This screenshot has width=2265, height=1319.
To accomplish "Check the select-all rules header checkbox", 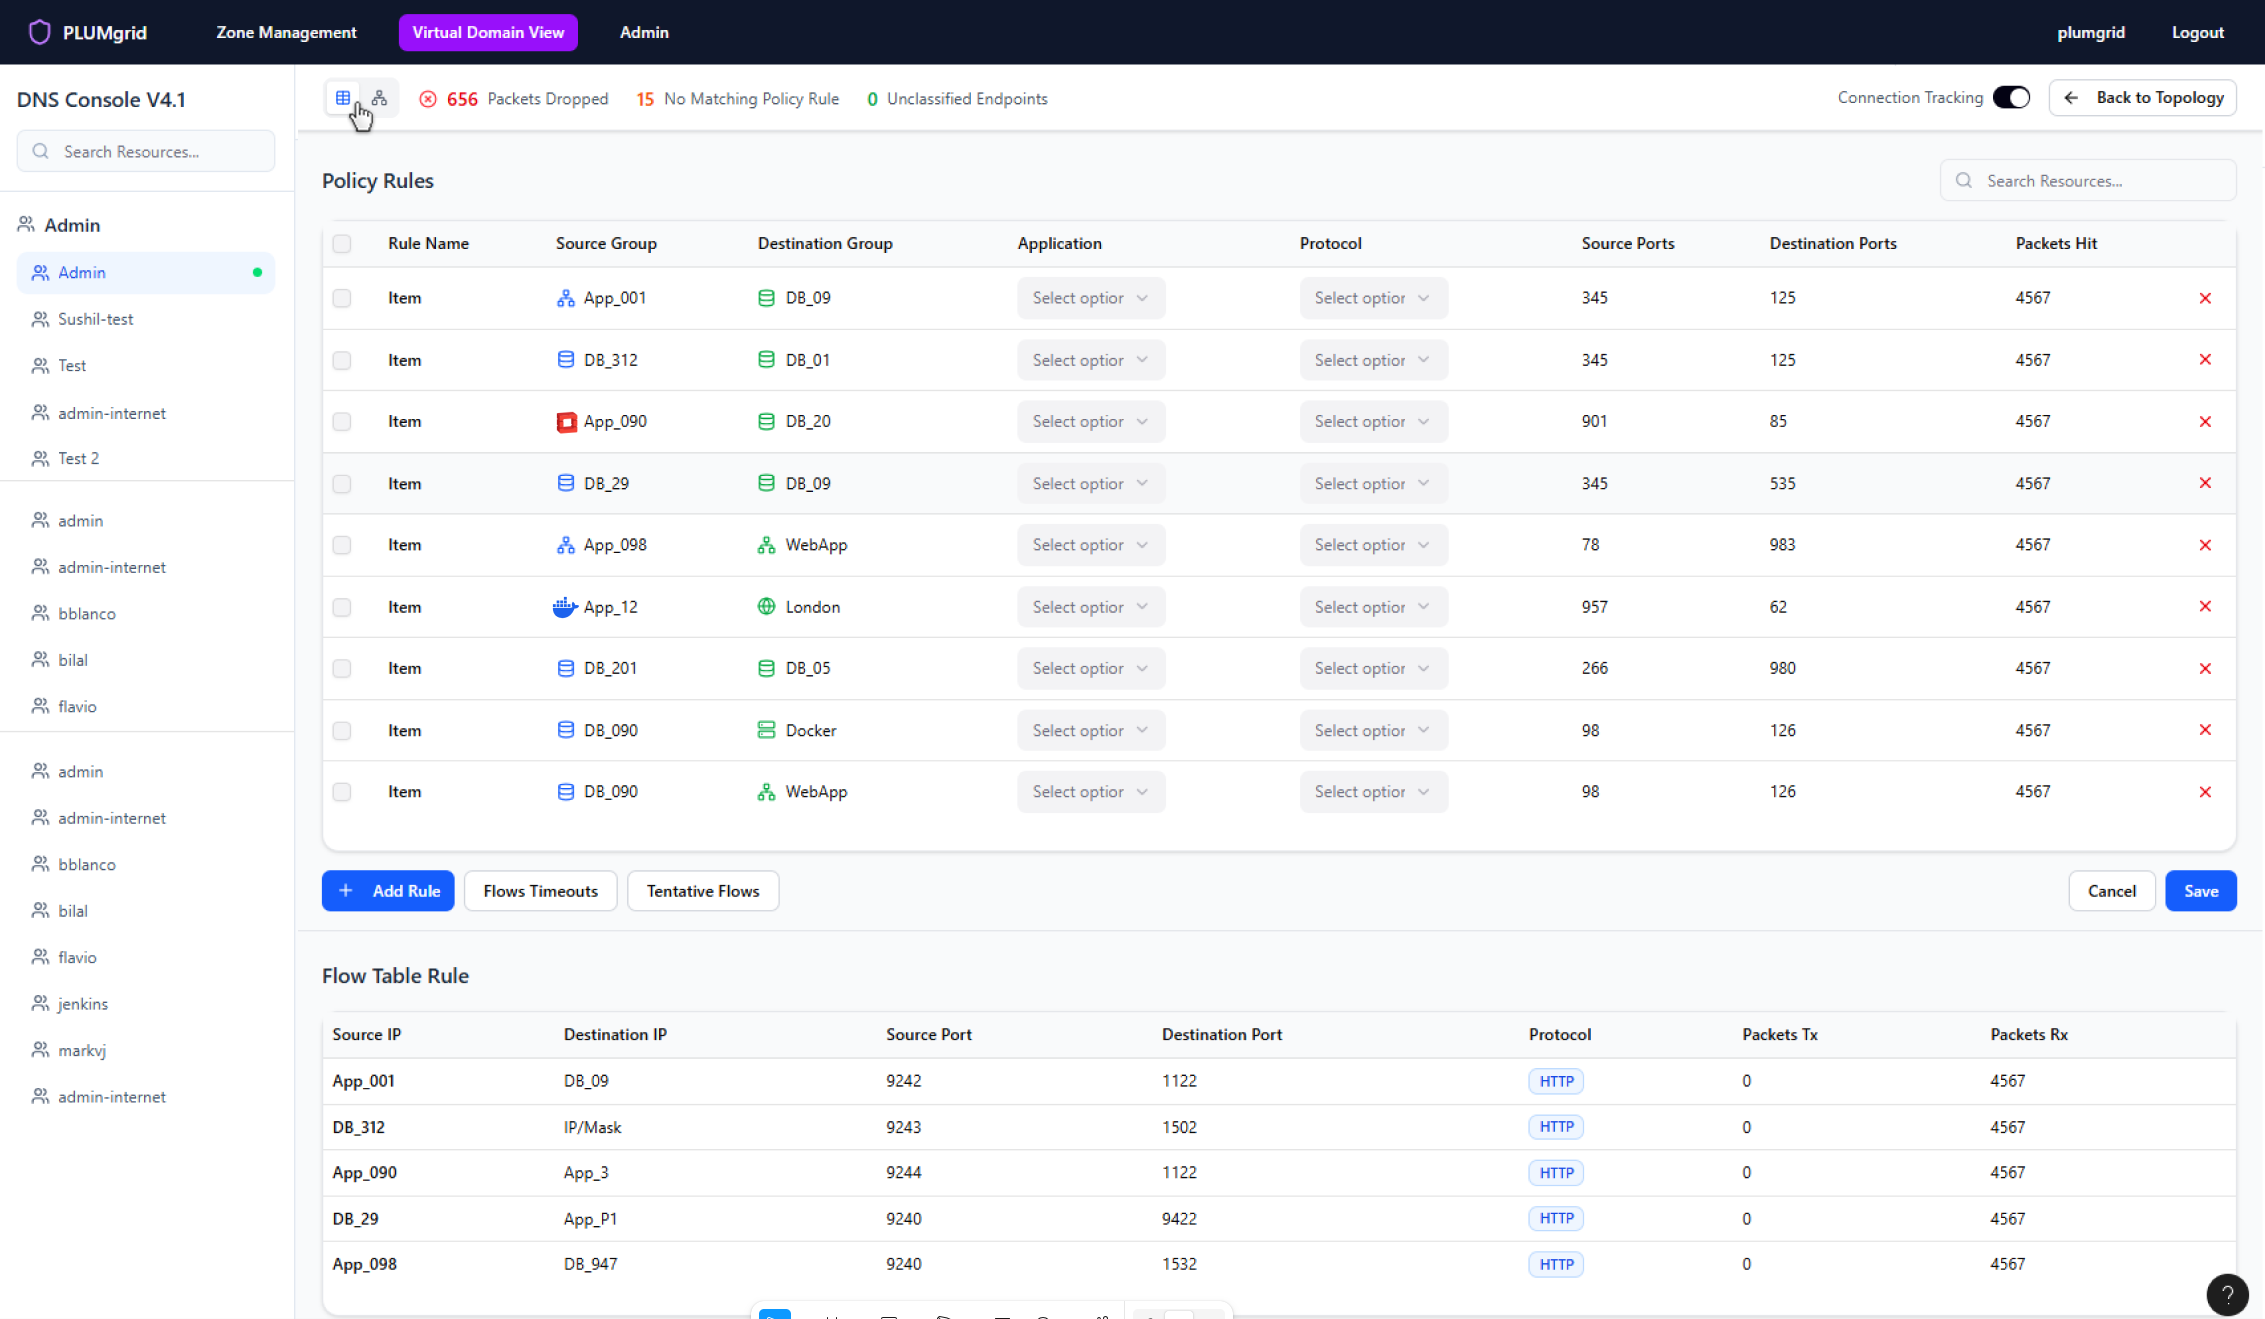I will (x=342, y=244).
